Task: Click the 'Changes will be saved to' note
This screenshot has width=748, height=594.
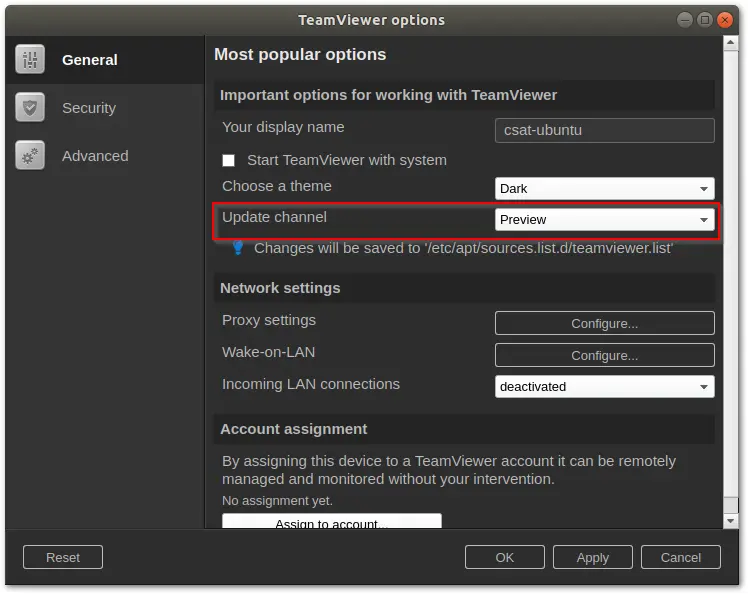Action: tap(463, 248)
